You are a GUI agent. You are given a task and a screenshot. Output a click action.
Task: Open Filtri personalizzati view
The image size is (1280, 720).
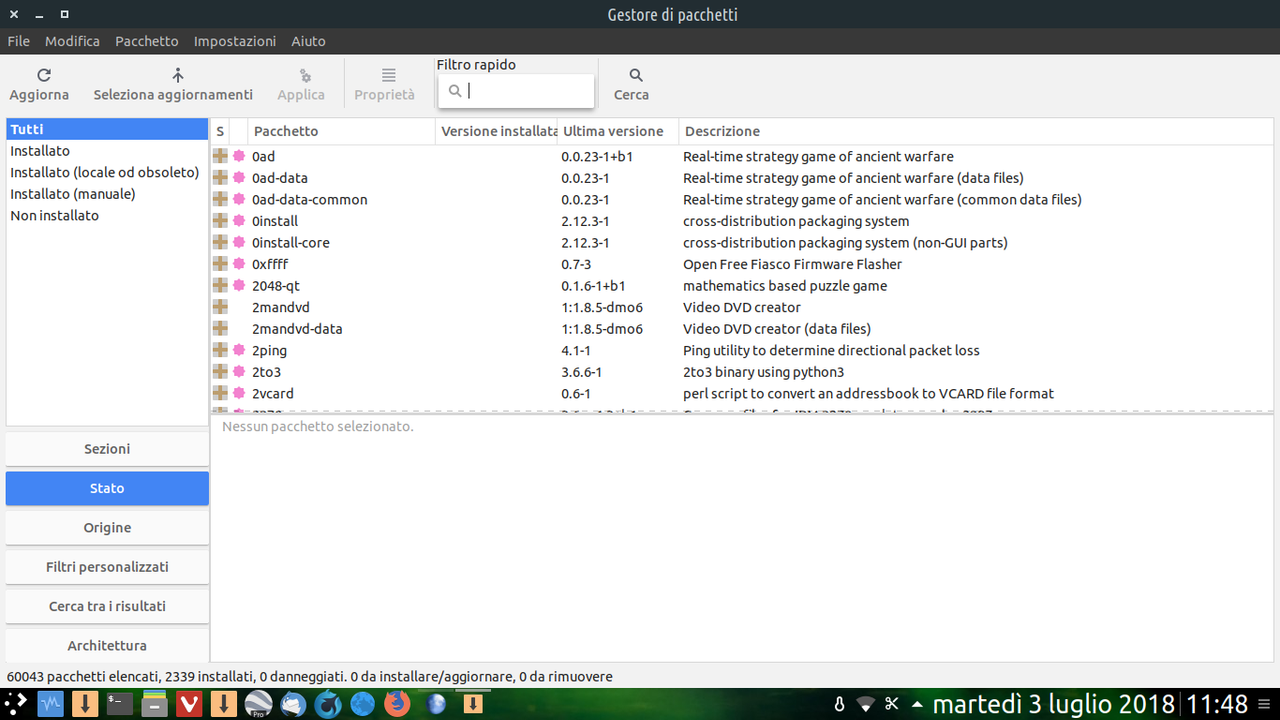click(x=107, y=566)
